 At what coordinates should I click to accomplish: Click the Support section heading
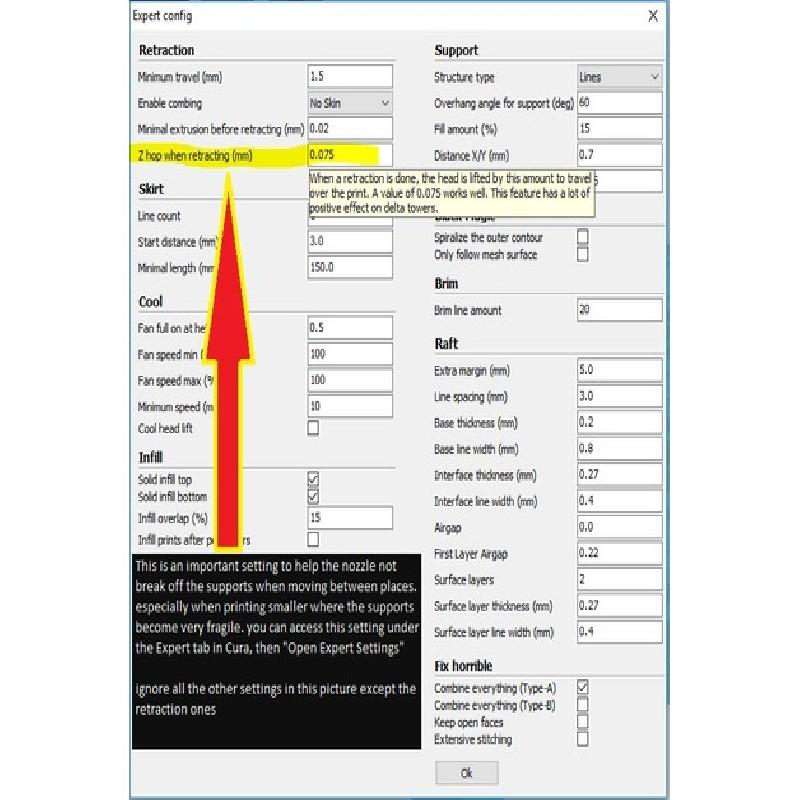(x=456, y=51)
